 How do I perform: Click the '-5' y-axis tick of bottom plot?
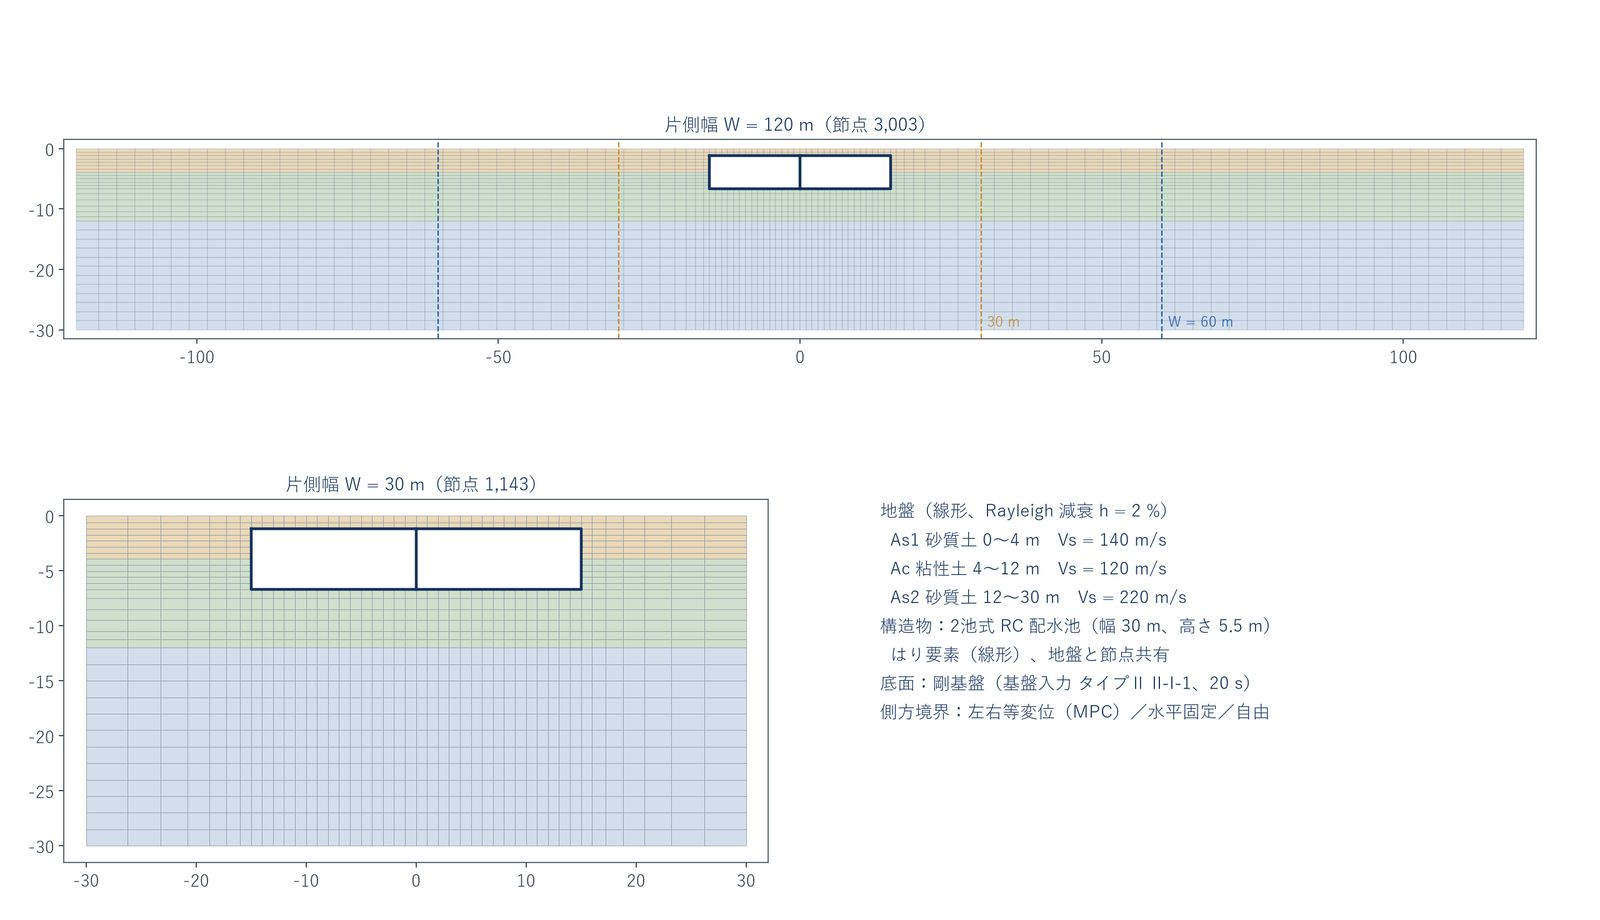click(46, 572)
